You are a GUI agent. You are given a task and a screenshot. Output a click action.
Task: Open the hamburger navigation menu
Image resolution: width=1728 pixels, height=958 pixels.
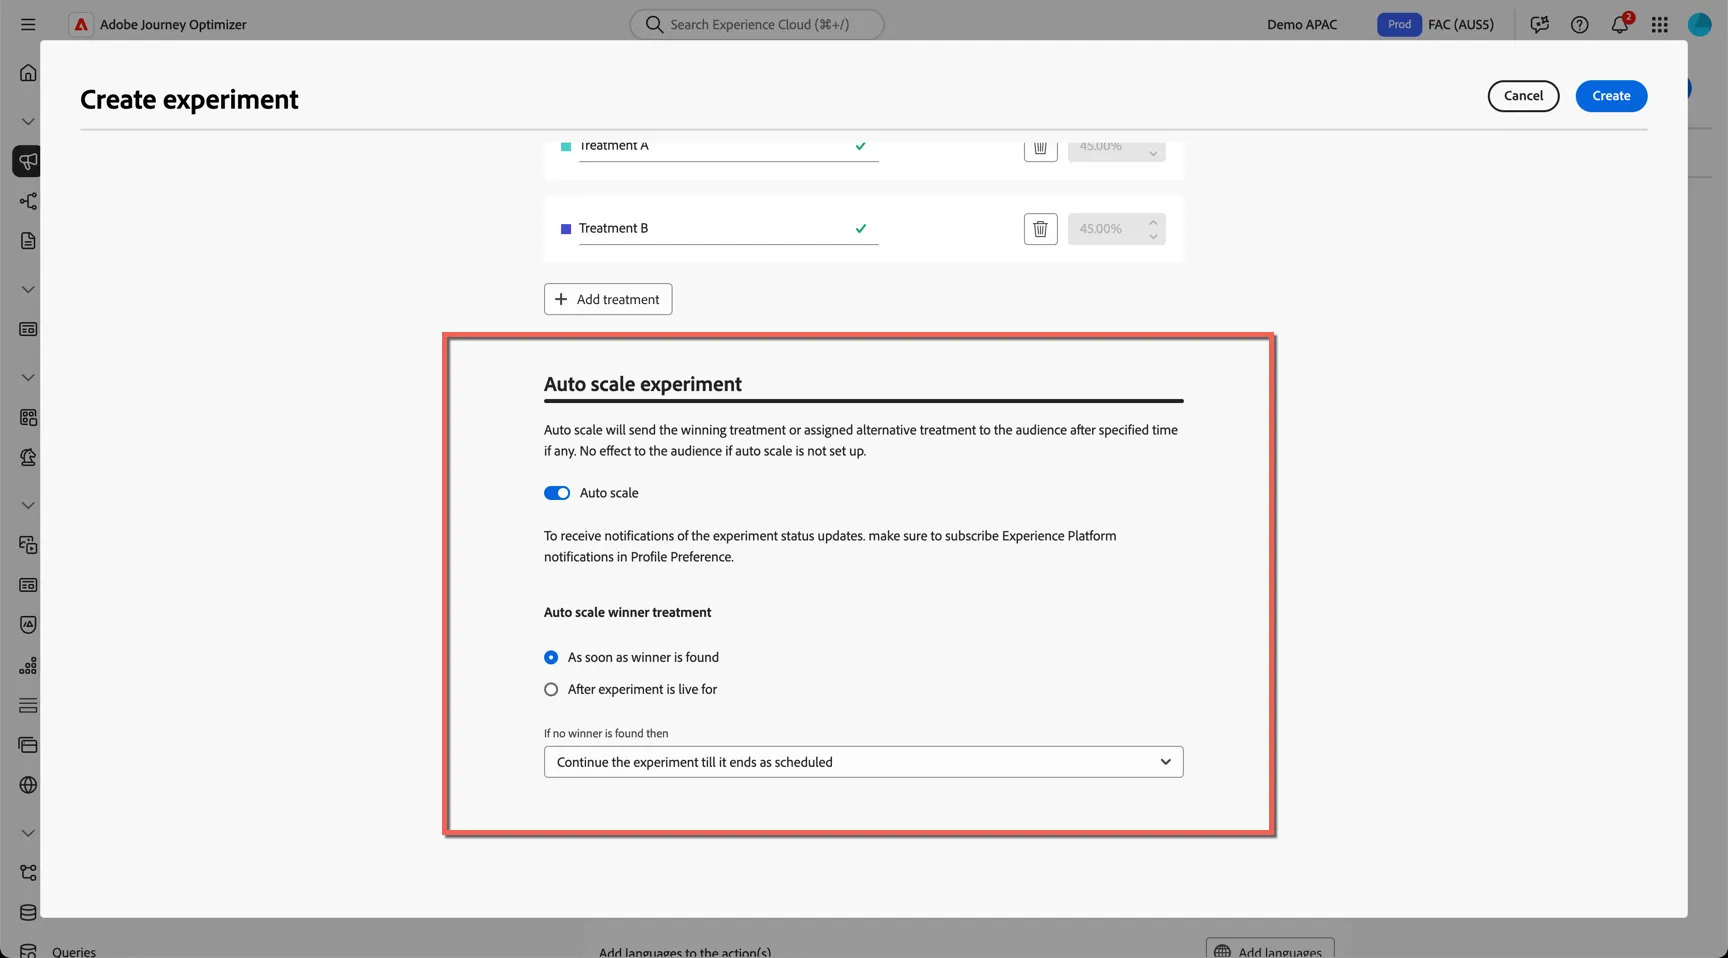[x=28, y=24]
